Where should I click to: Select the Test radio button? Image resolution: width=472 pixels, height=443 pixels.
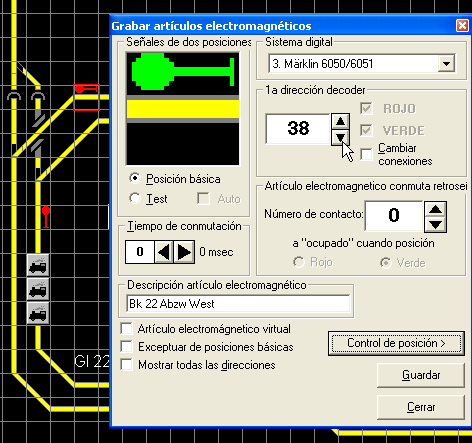click(135, 198)
